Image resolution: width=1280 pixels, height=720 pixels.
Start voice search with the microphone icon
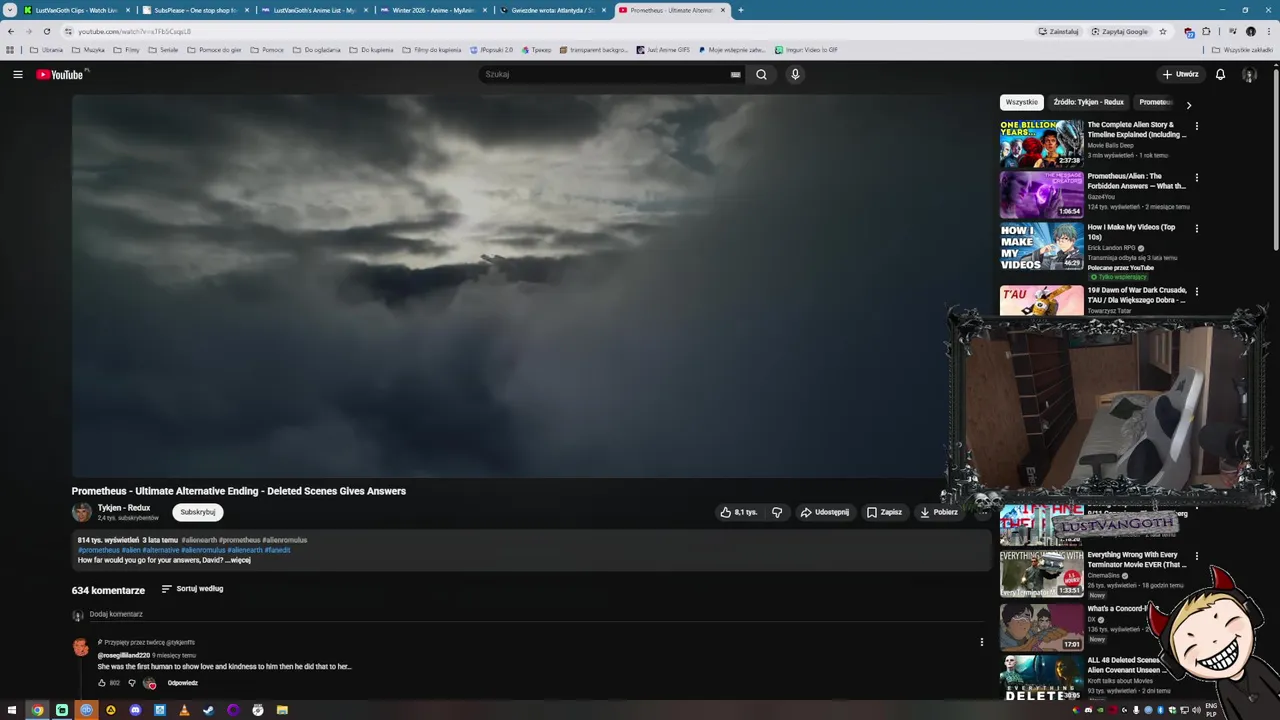[x=795, y=74]
